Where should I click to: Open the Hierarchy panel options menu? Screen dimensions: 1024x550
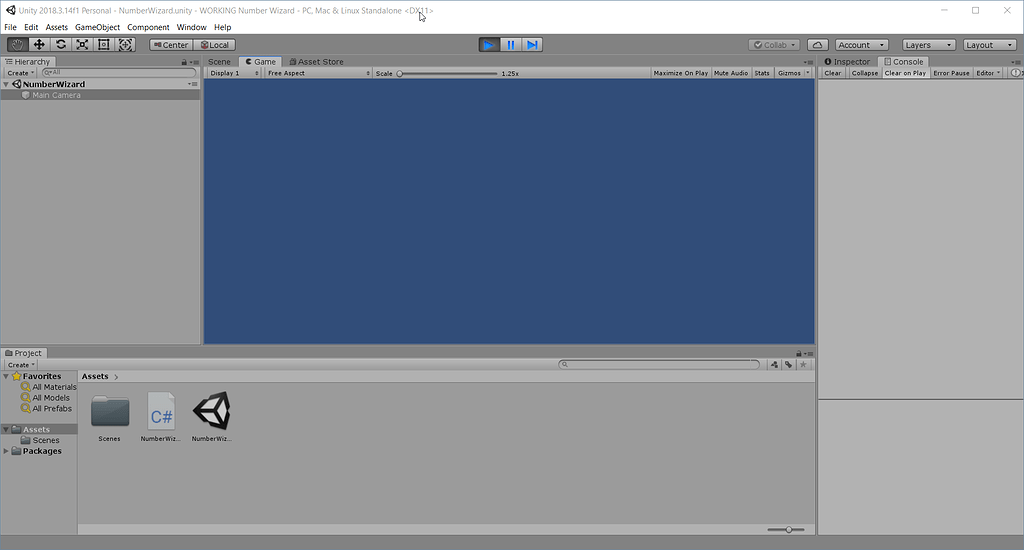[x=195, y=62]
